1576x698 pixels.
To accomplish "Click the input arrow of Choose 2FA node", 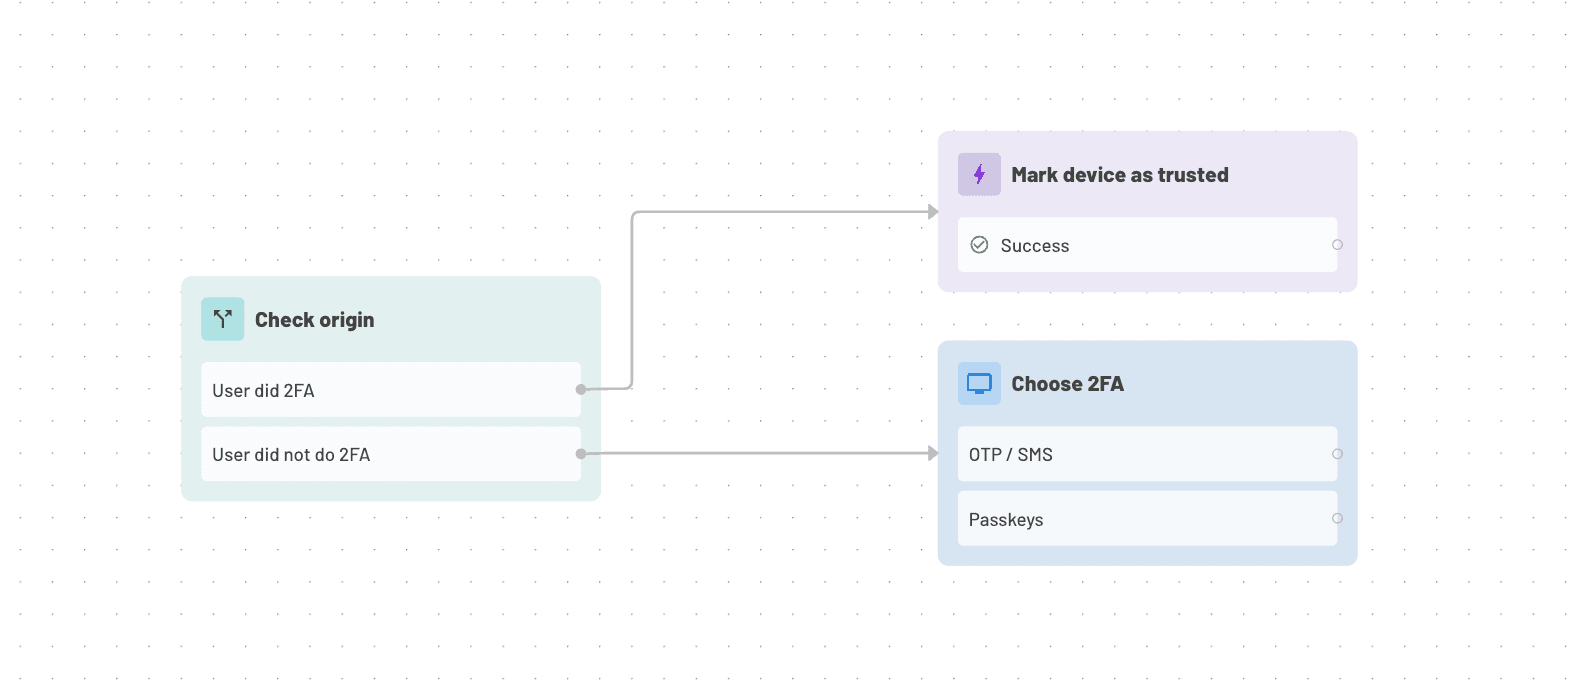I will click(933, 454).
